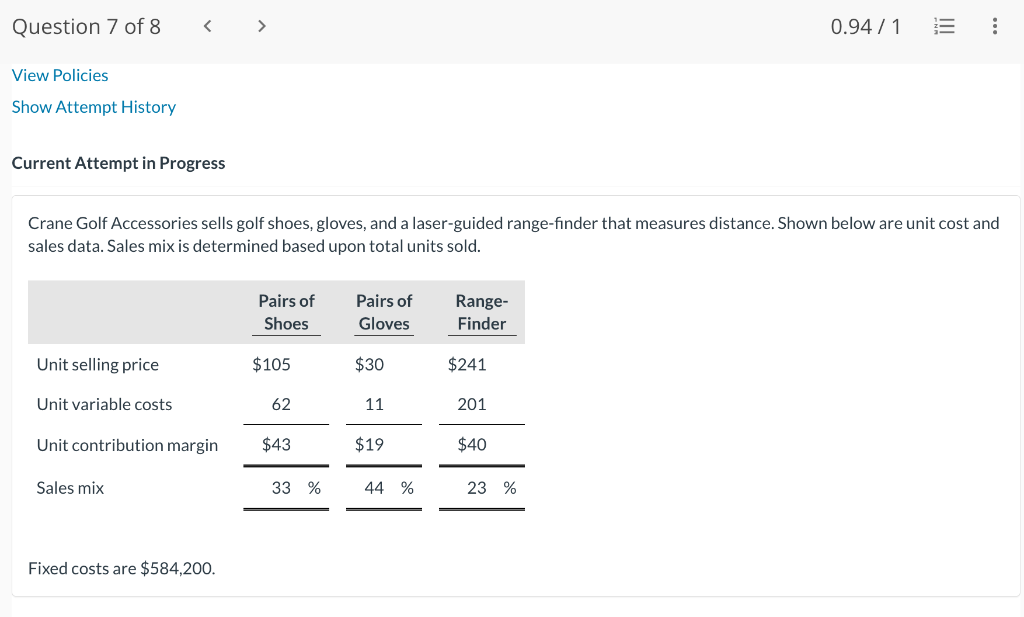Viewport: 1024px width, 617px height.
Task: Click the $30 gloves selling price
Action: [370, 364]
